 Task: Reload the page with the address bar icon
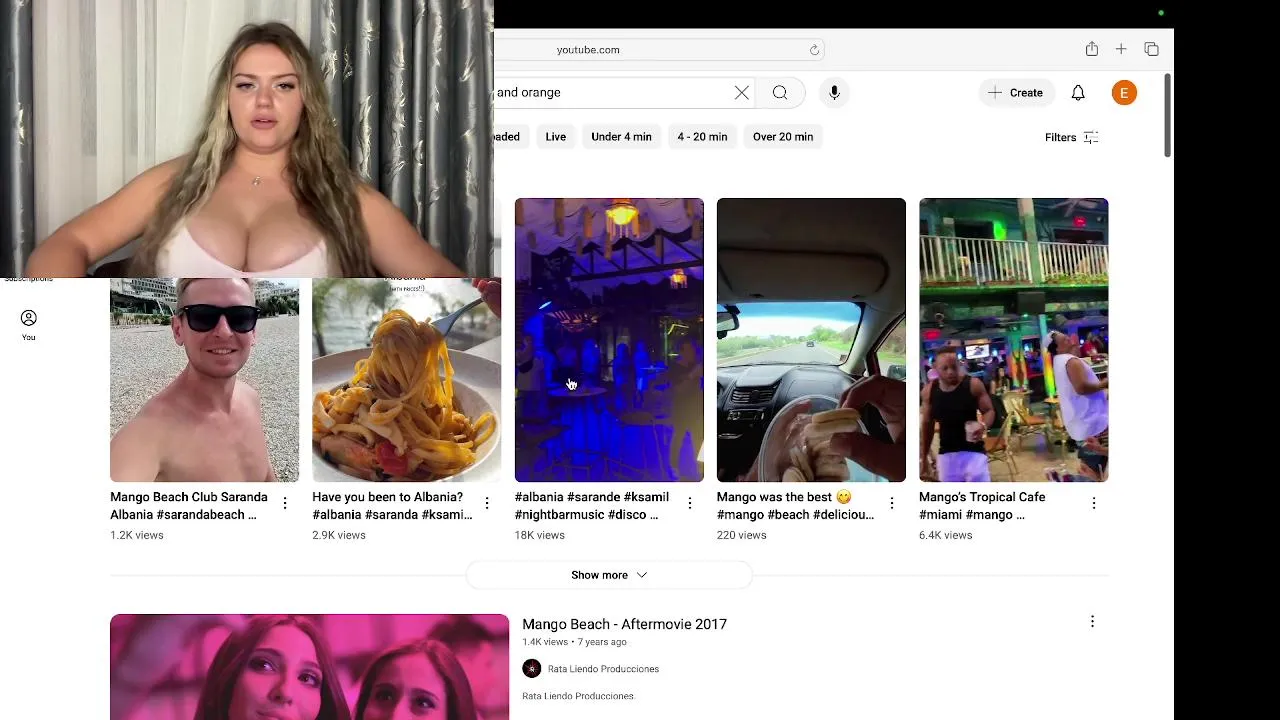pyautogui.click(x=814, y=49)
